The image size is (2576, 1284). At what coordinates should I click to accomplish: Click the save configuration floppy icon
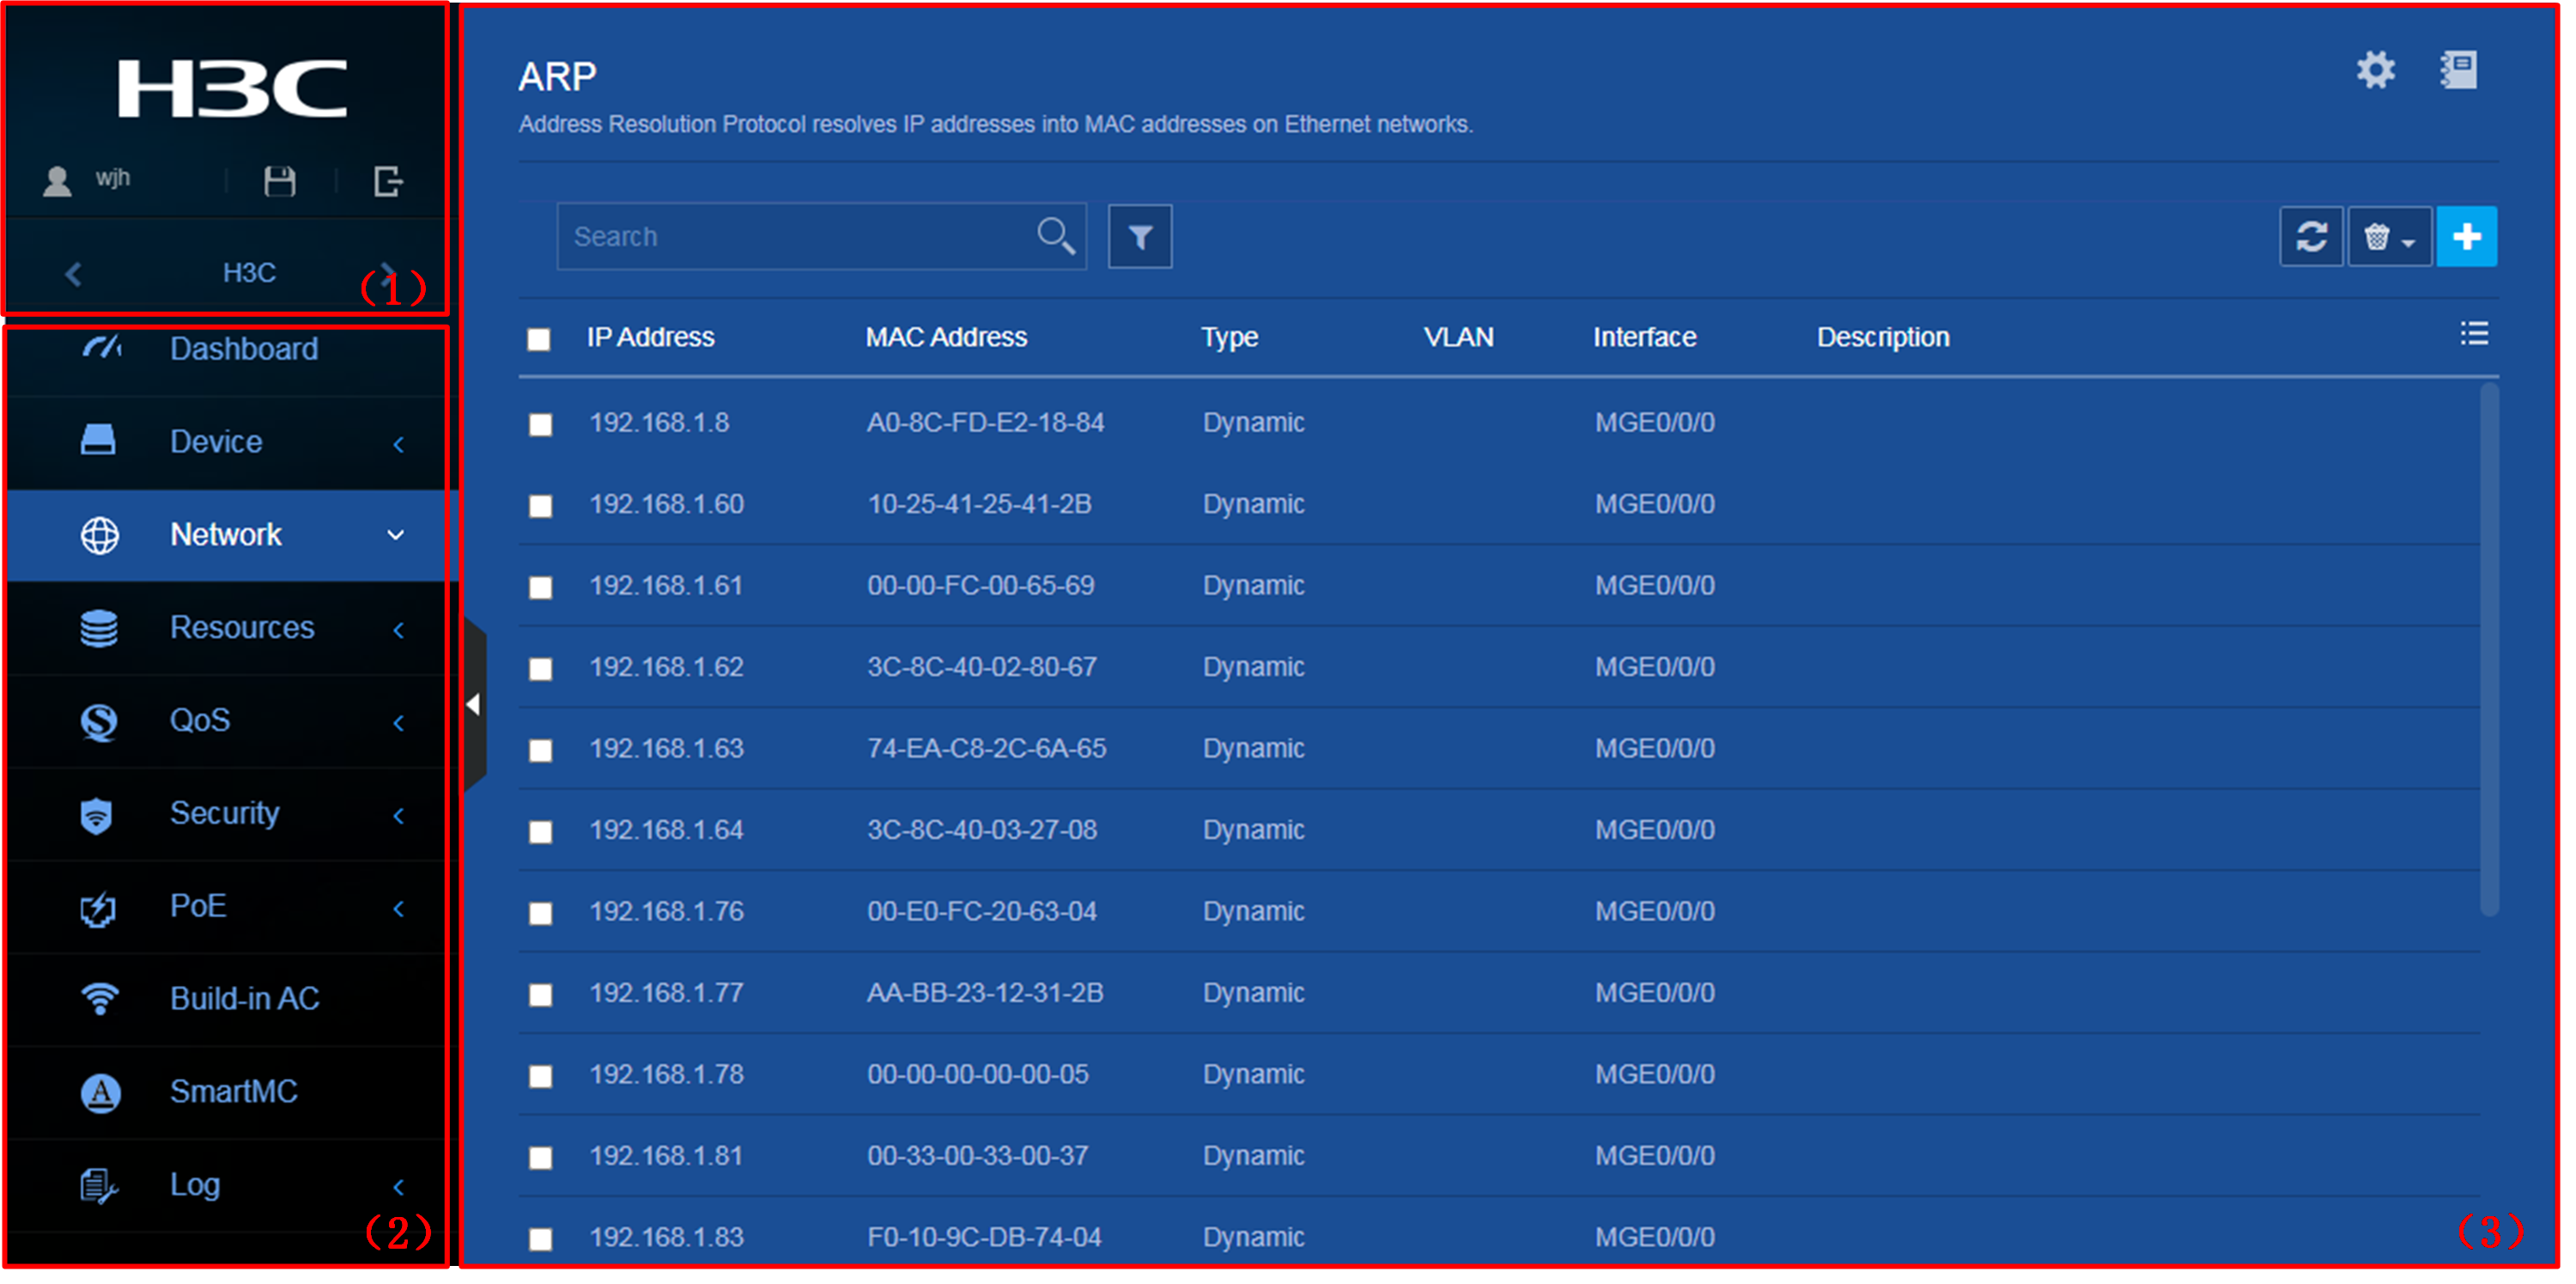pos(281,182)
